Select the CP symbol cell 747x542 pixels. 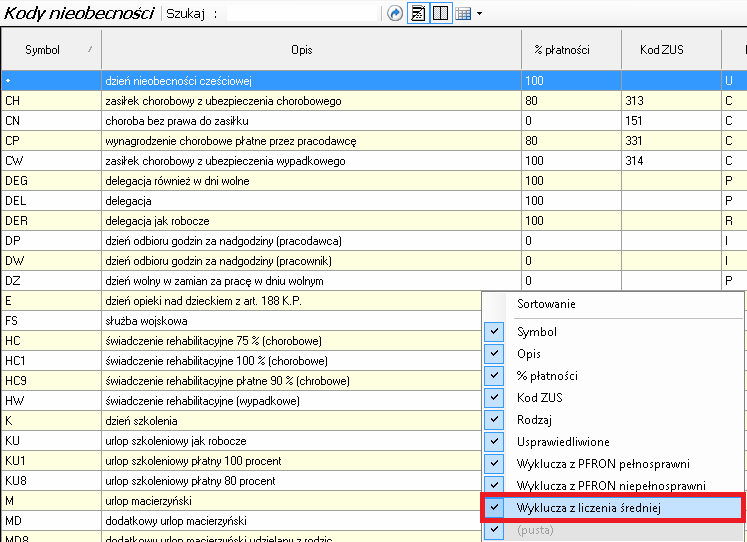pyautogui.click(x=51, y=141)
